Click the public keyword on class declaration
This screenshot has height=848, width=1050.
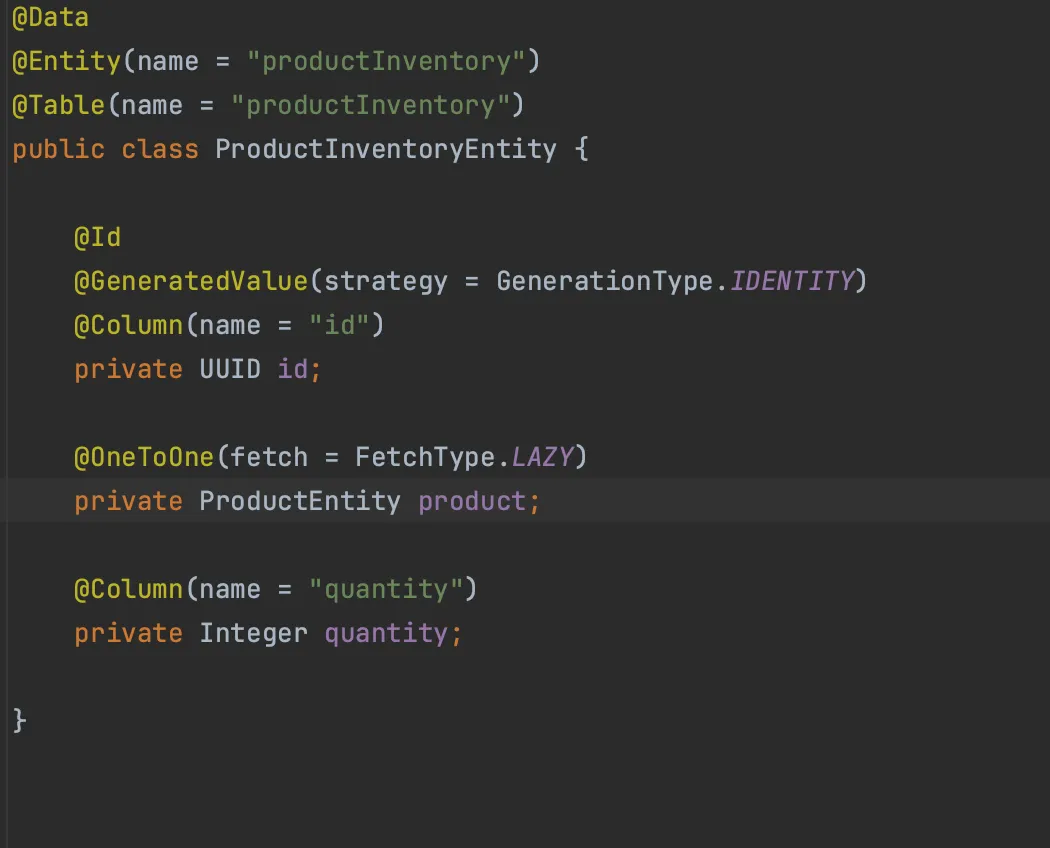(x=58, y=149)
